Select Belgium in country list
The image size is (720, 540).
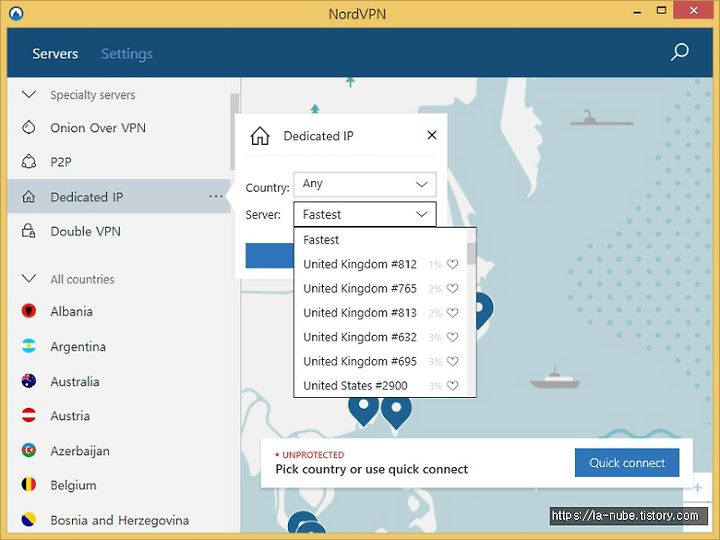(x=73, y=485)
